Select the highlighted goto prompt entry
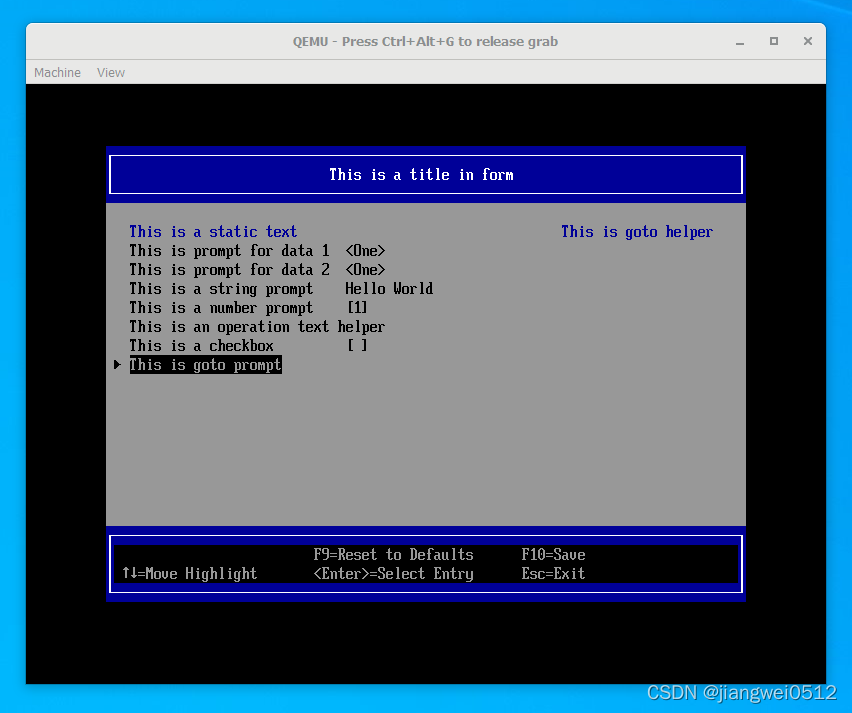Screen dimensions: 852x713 (205, 366)
